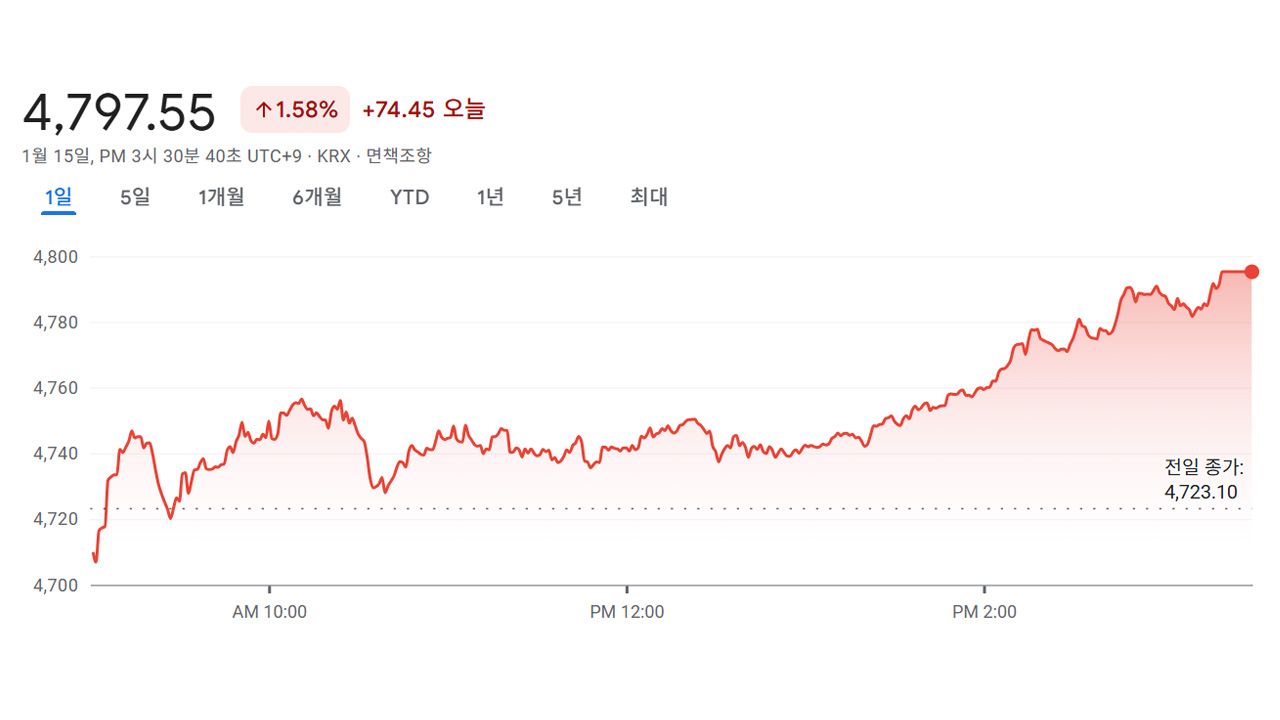Click the 4,797.55 index value

119,112
